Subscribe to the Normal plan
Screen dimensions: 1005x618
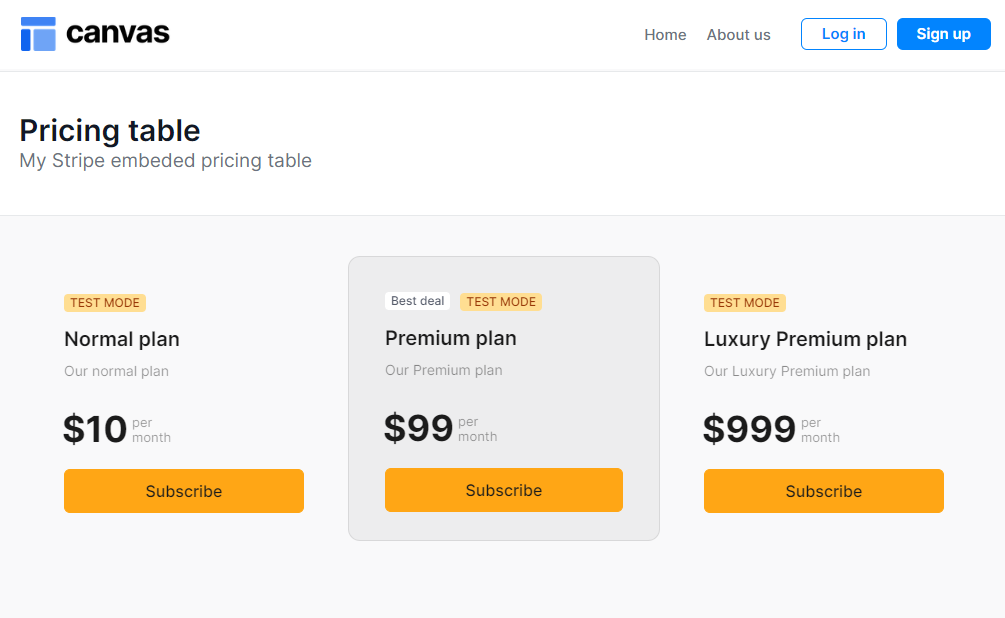pyautogui.click(x=184, y=491)
